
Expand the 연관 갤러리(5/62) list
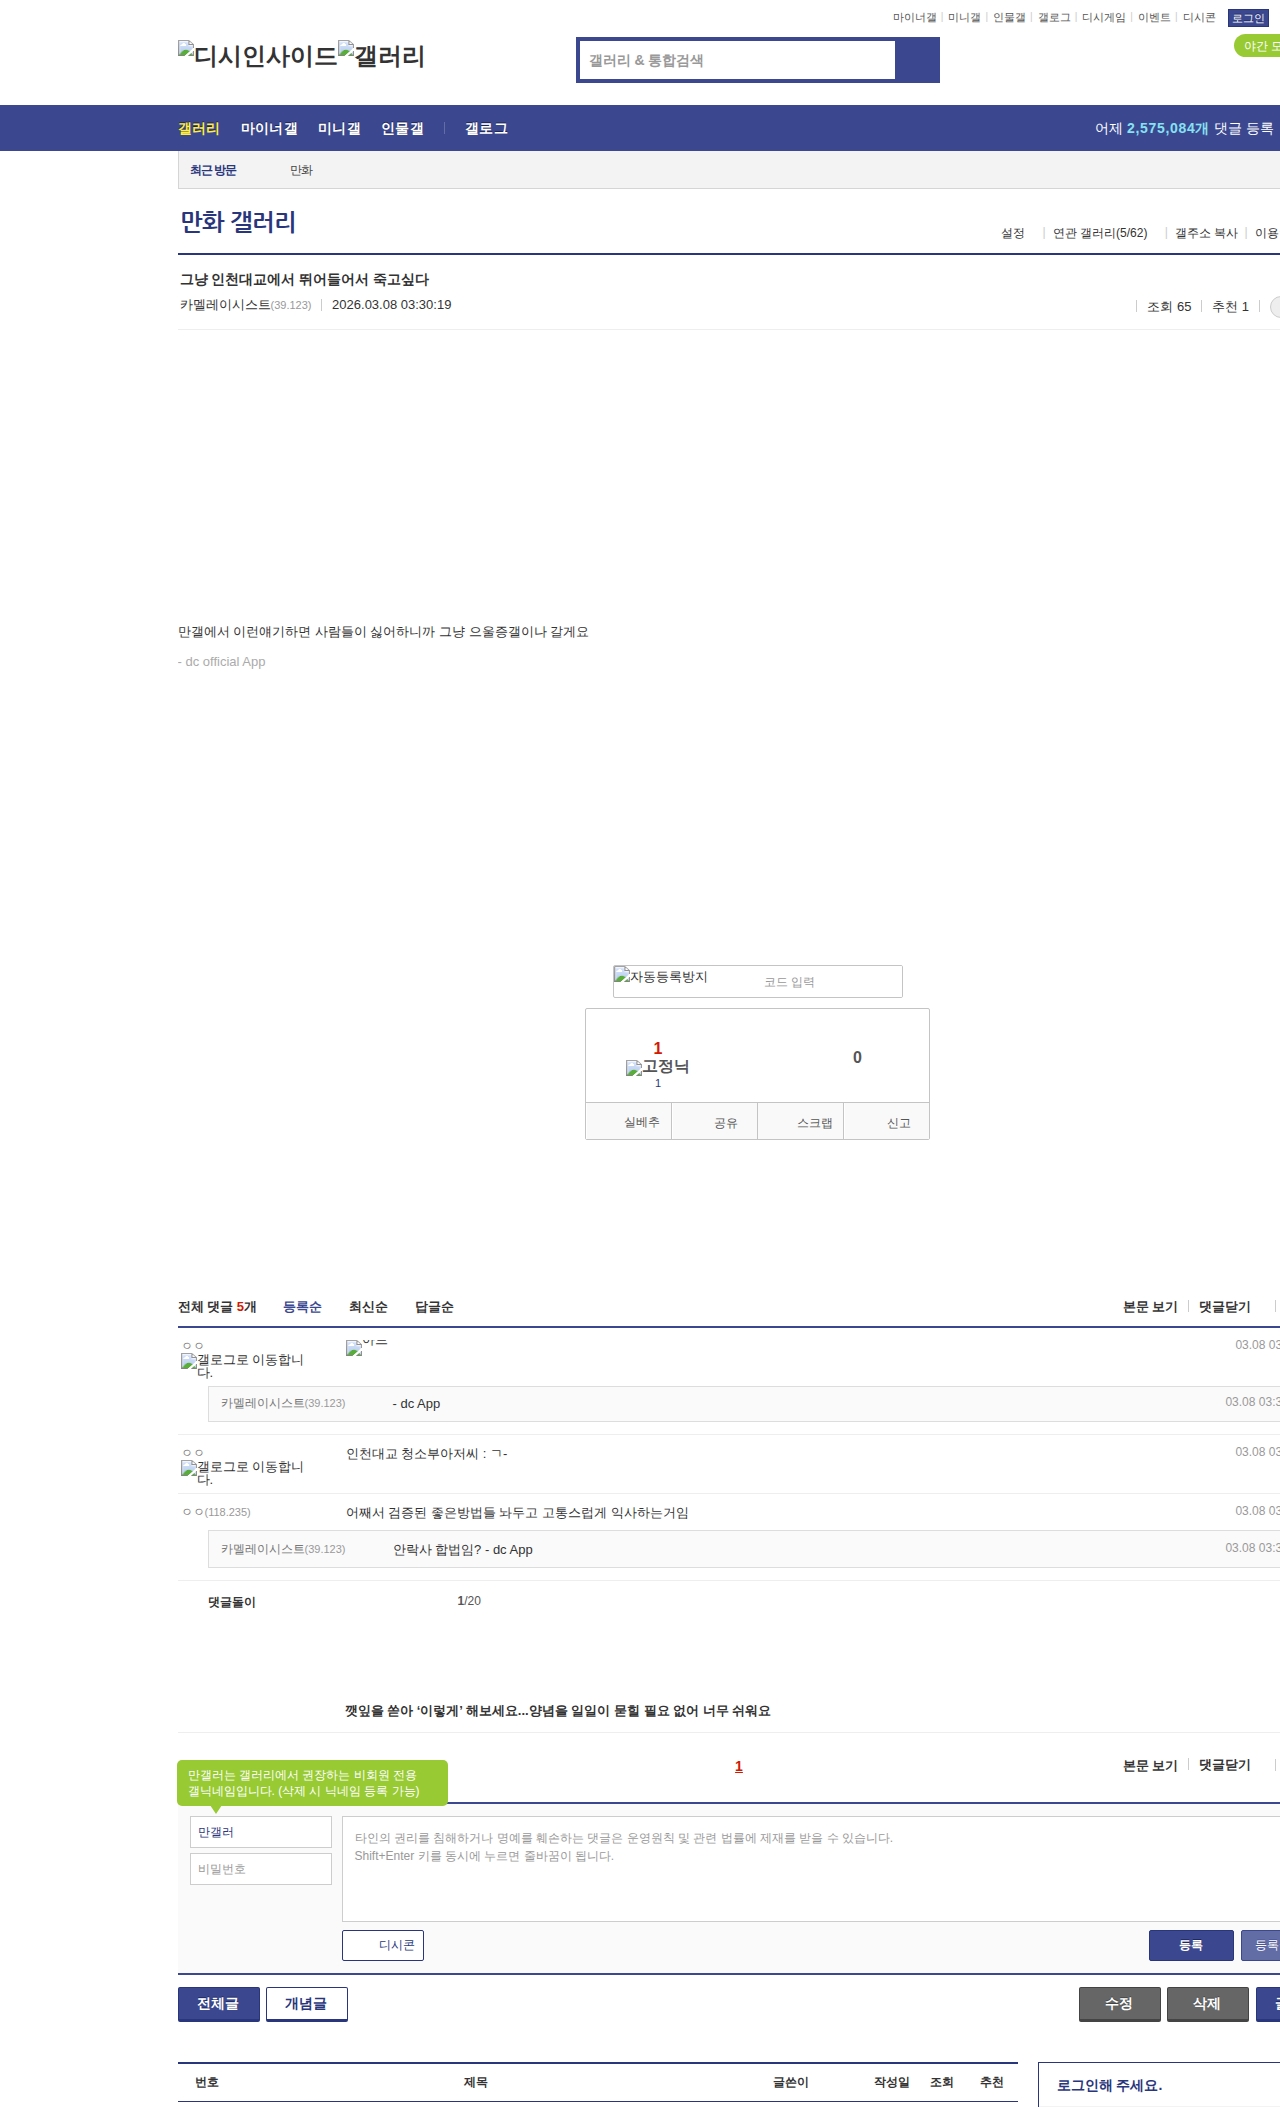(1100, 233)
